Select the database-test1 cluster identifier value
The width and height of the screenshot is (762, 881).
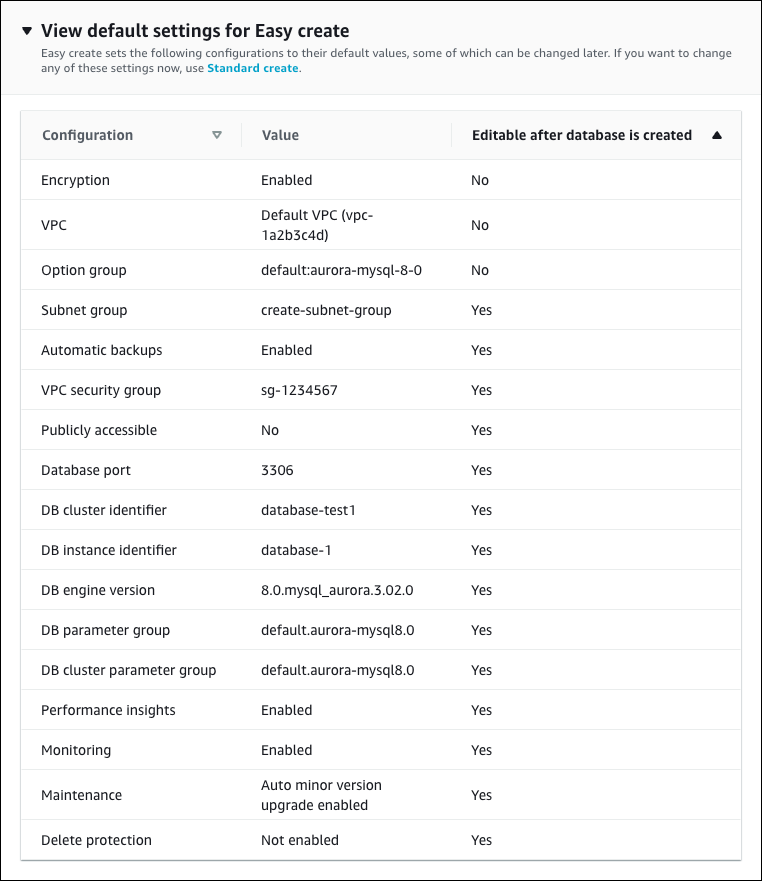(x=305, y=510)
